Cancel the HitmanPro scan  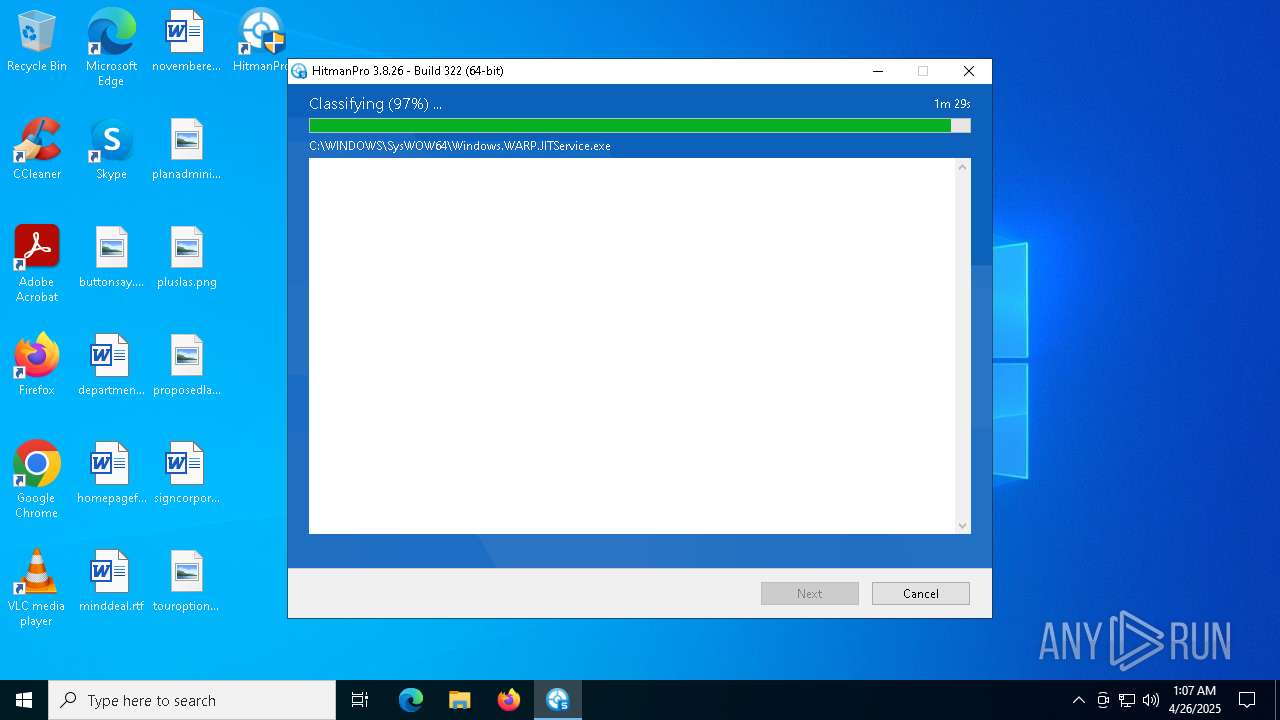click(921, 593)
